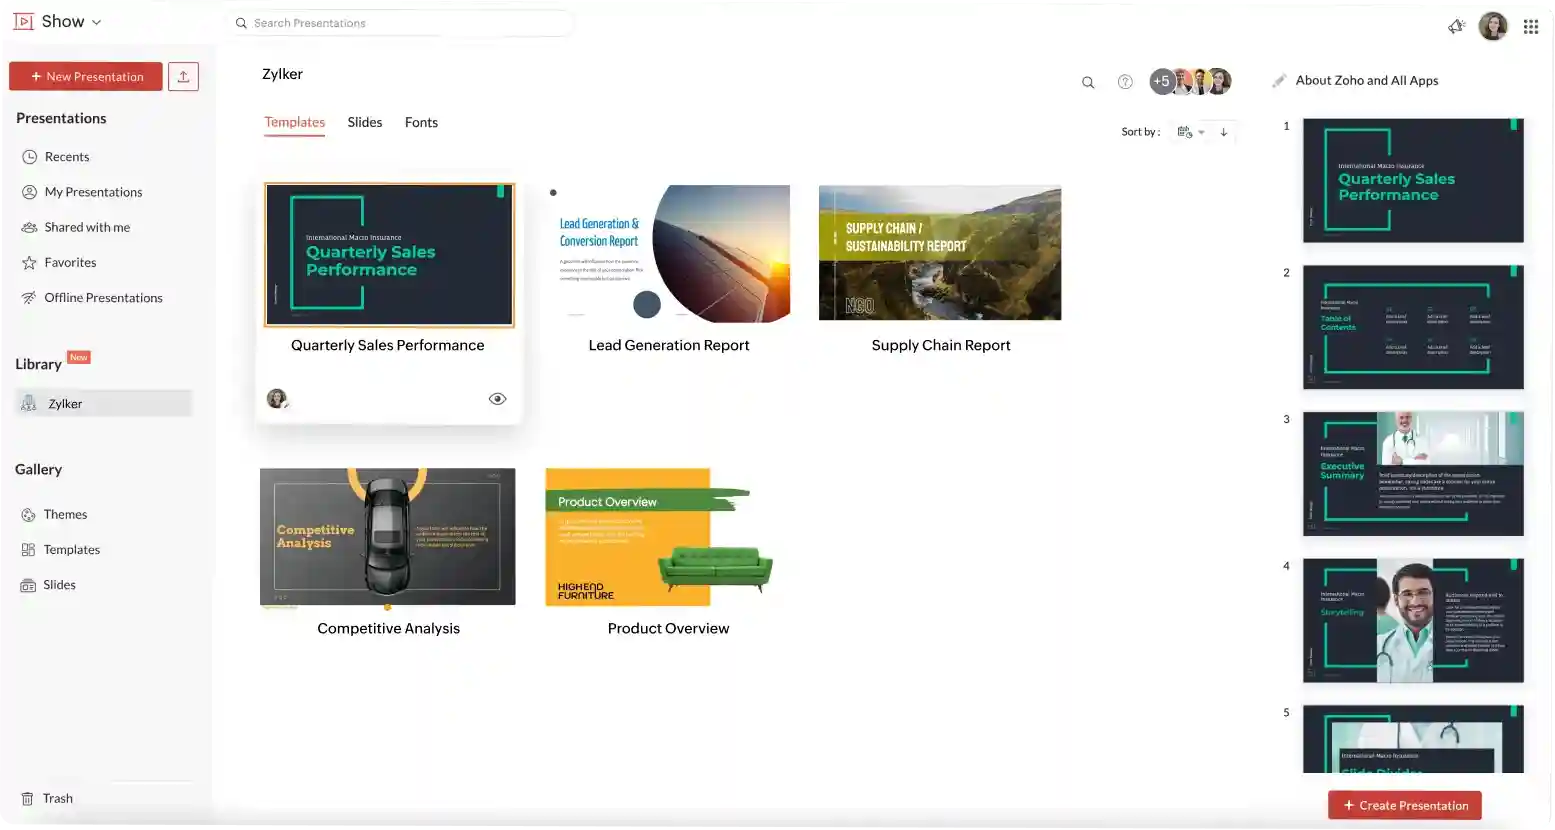Click the library search magnifier icon
This screenshot has height=830, width=1555.
tap(1088, 83)
